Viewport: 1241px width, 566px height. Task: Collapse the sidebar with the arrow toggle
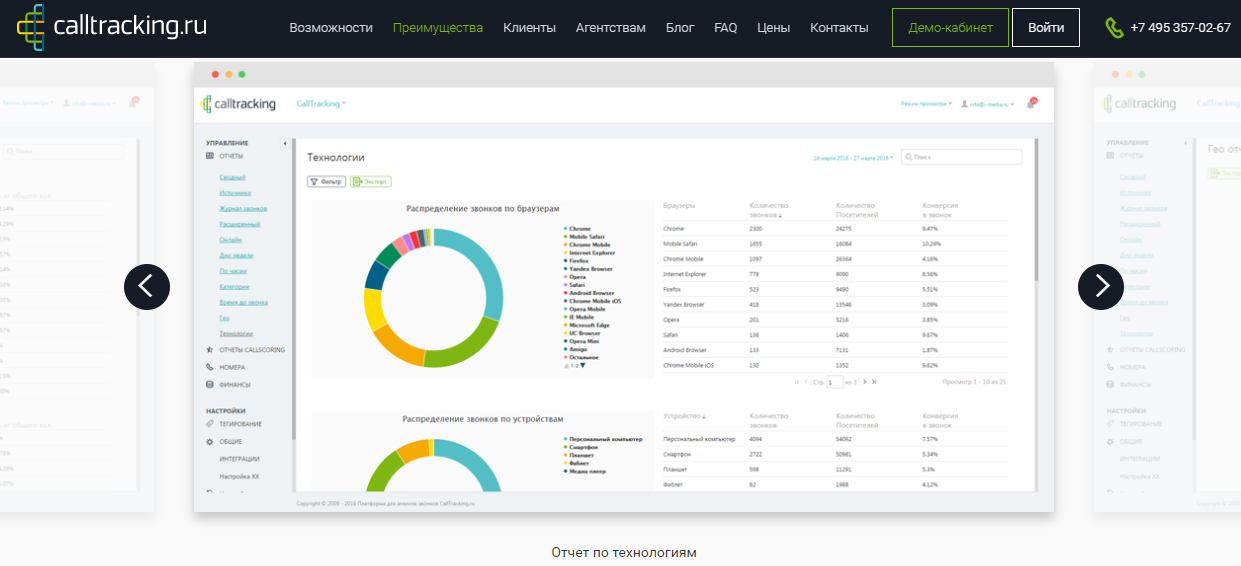point(285,144)
